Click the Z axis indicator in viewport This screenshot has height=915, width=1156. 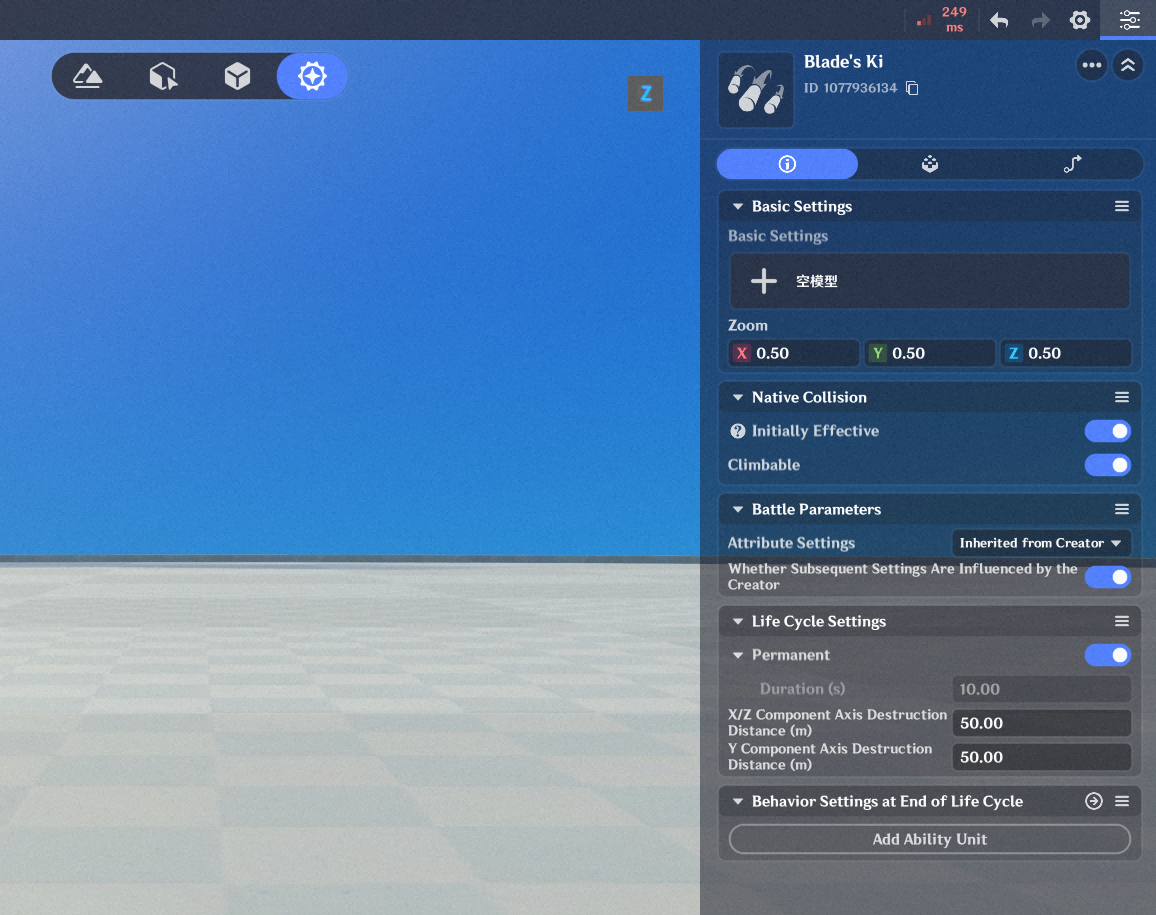point(645,94)
